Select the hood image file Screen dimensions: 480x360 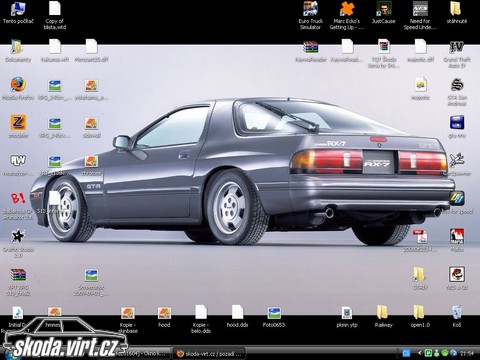coord(164,313)
